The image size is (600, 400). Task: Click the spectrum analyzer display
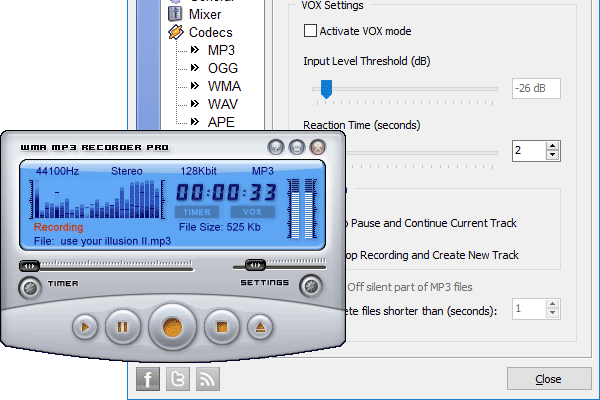coord(98,199)
